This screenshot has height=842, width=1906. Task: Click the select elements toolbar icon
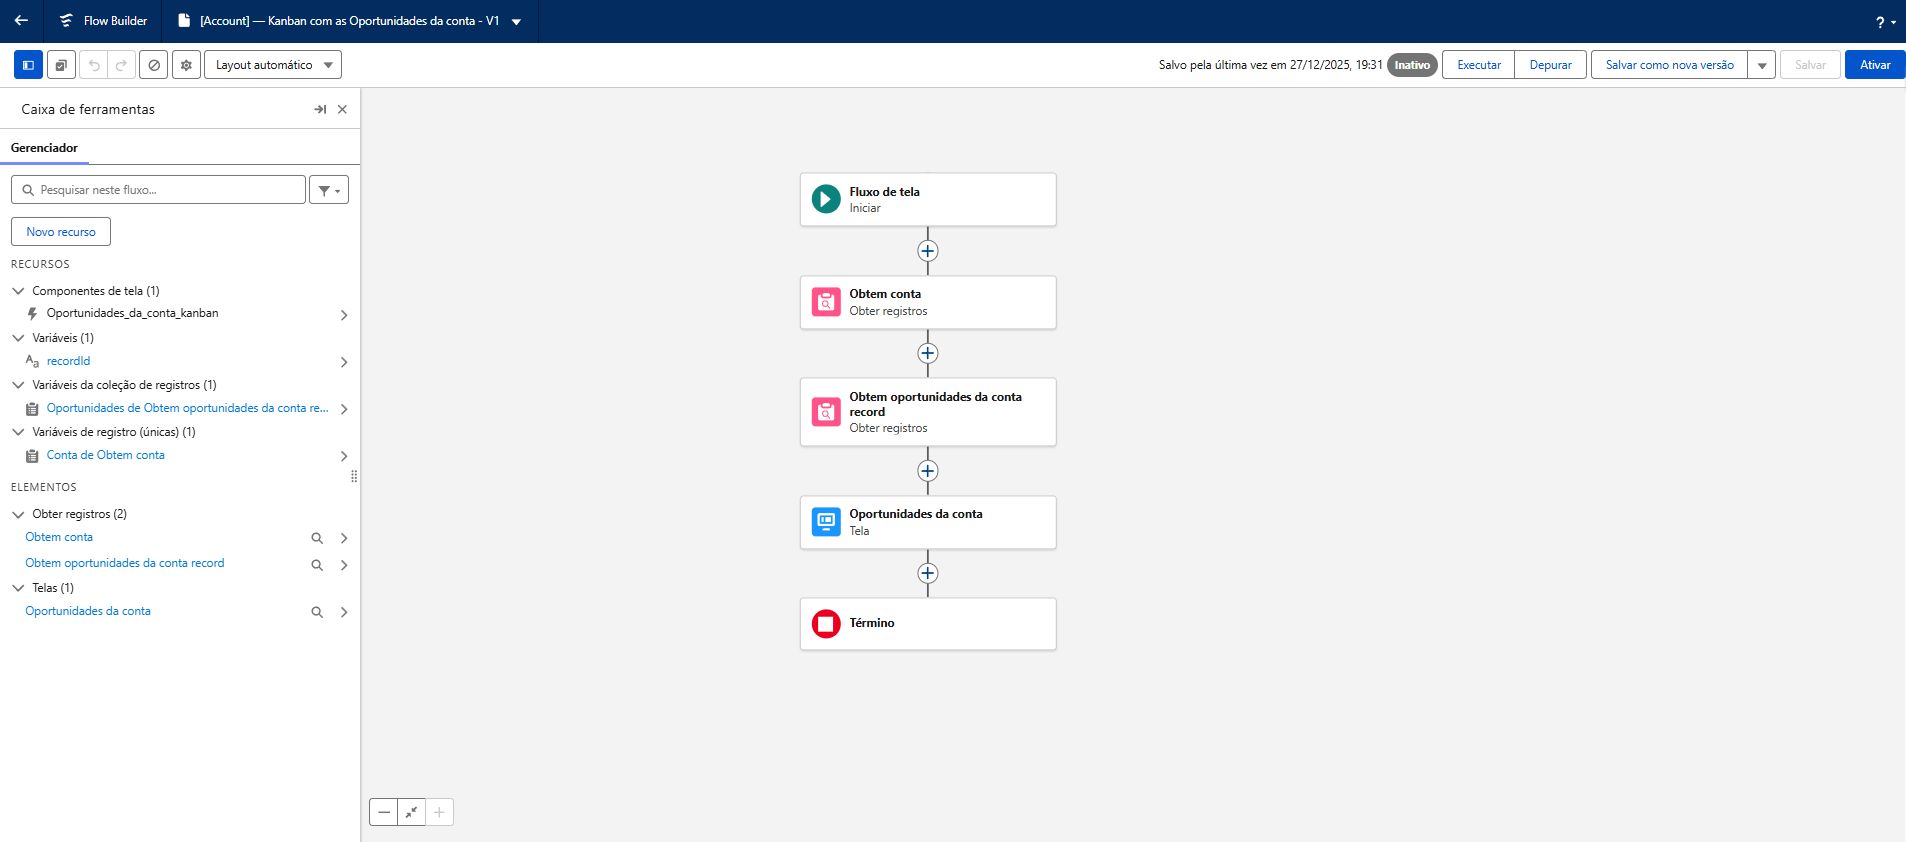click(x=61, y=65)
